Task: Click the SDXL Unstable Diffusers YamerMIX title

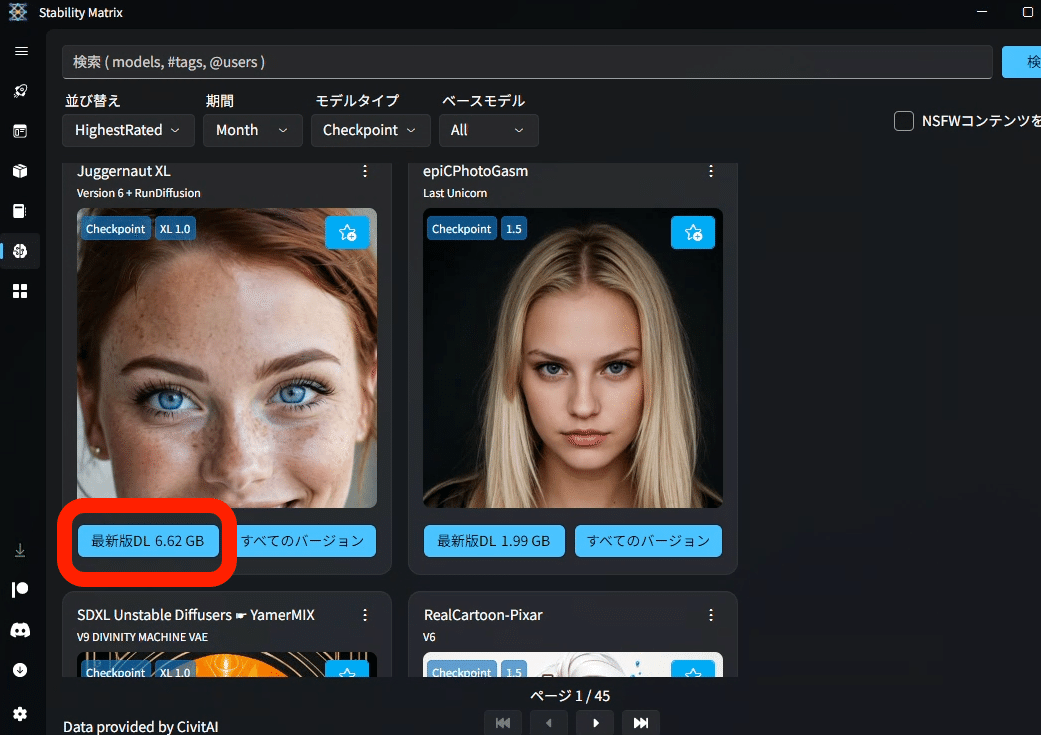Action: 196,615
